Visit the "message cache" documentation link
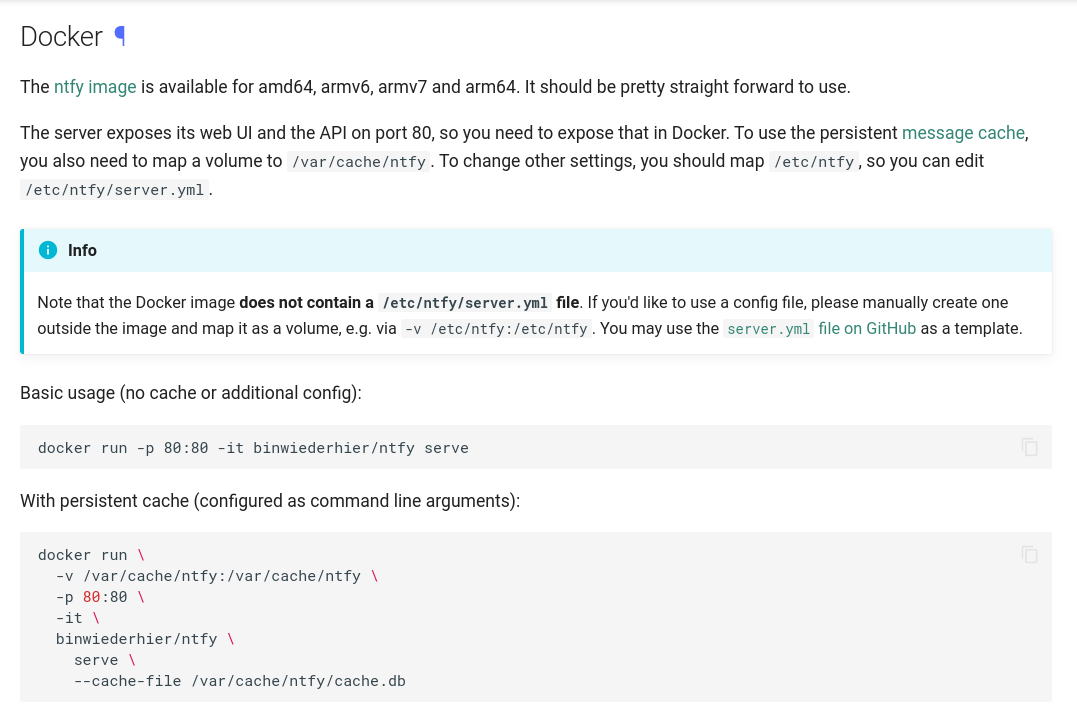The height and width of the screenshot is (713, 1077). (962, 132)
